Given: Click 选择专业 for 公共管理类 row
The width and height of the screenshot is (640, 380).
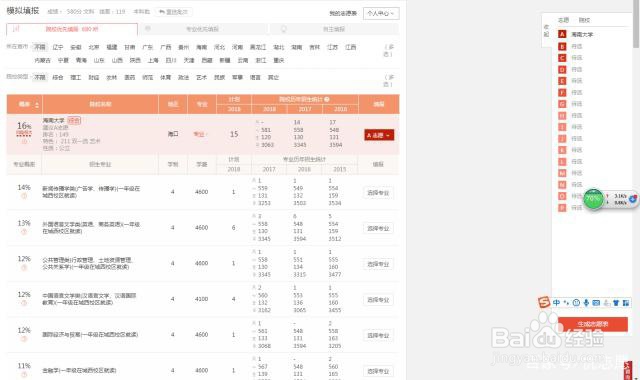Looking at the screenshot, I should [x=378, y=264].
